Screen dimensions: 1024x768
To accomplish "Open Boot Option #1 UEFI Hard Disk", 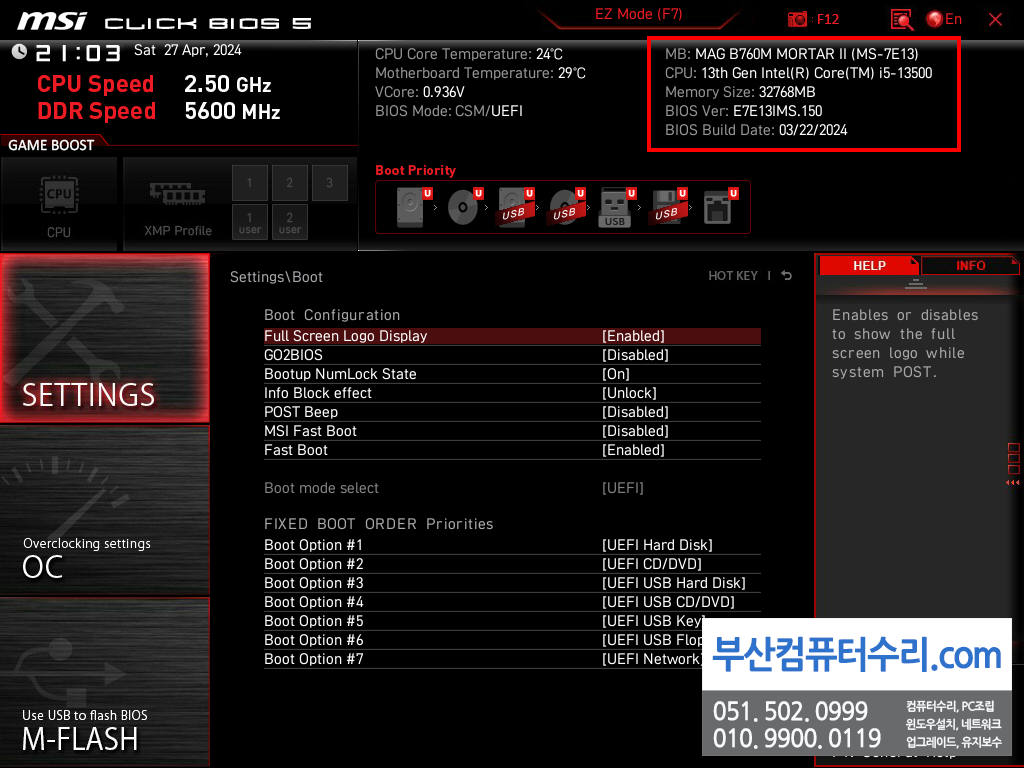I will [512, 545].
